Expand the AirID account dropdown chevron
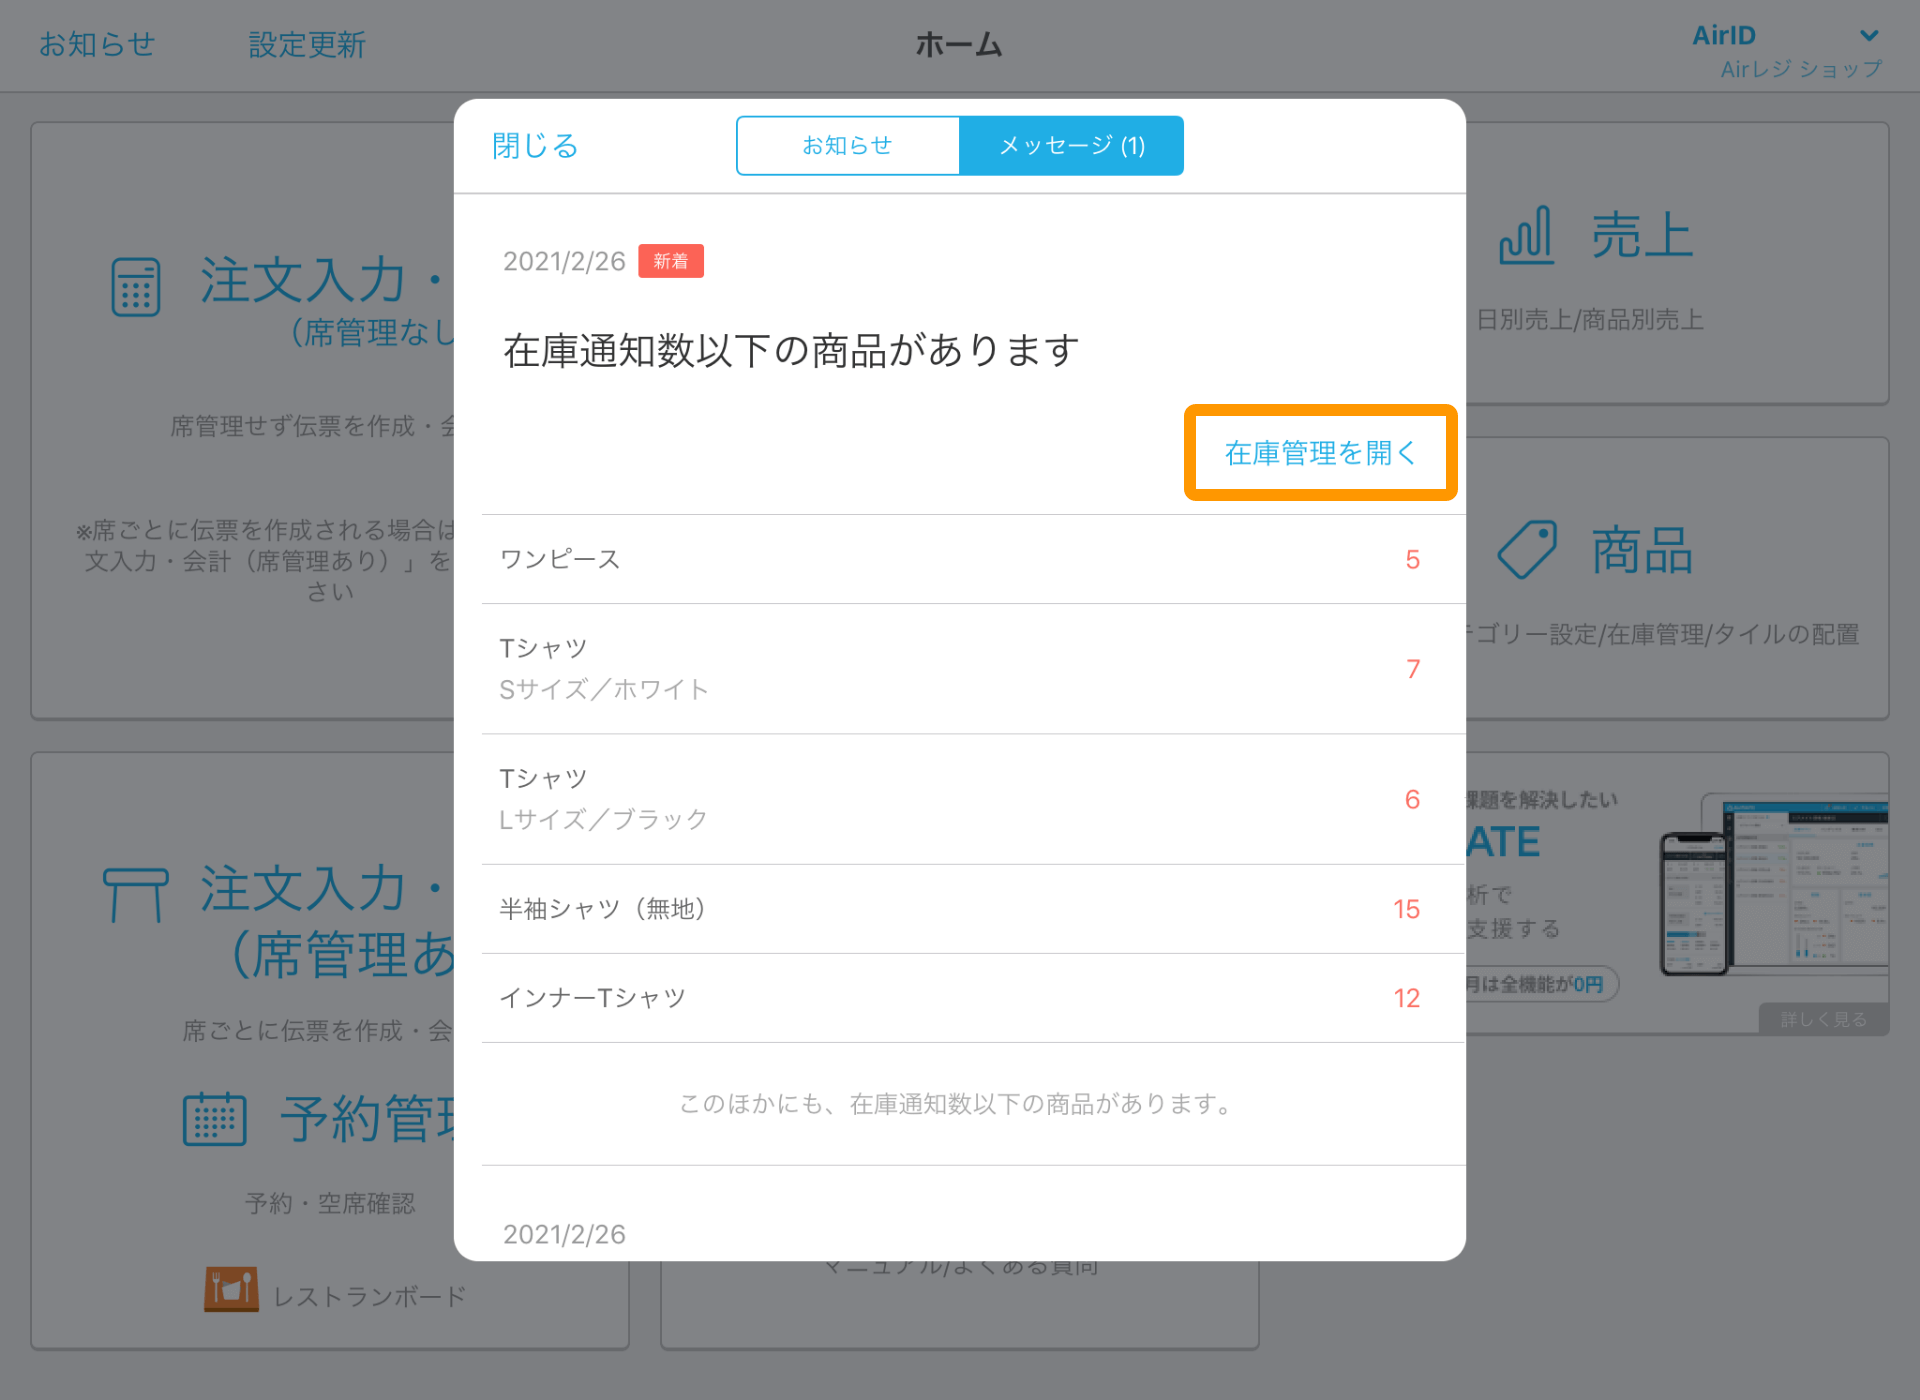 (1868, 34)
